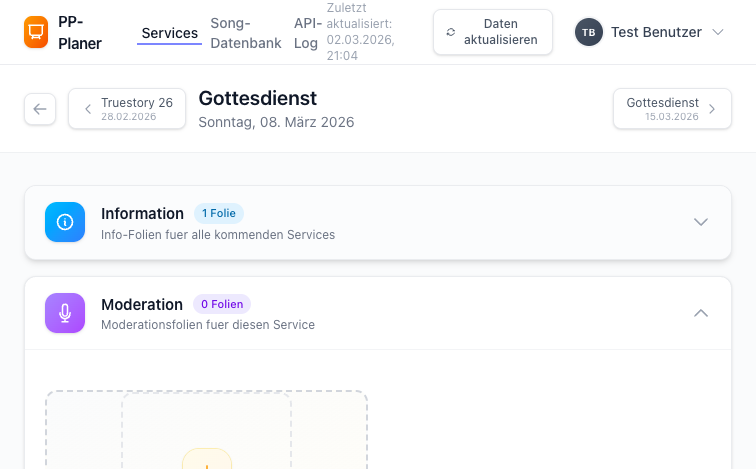The width and height of the screenshot is (756, 469).
Task: Click the purple microphone Moderation icon
Action: tap(65, 313)
